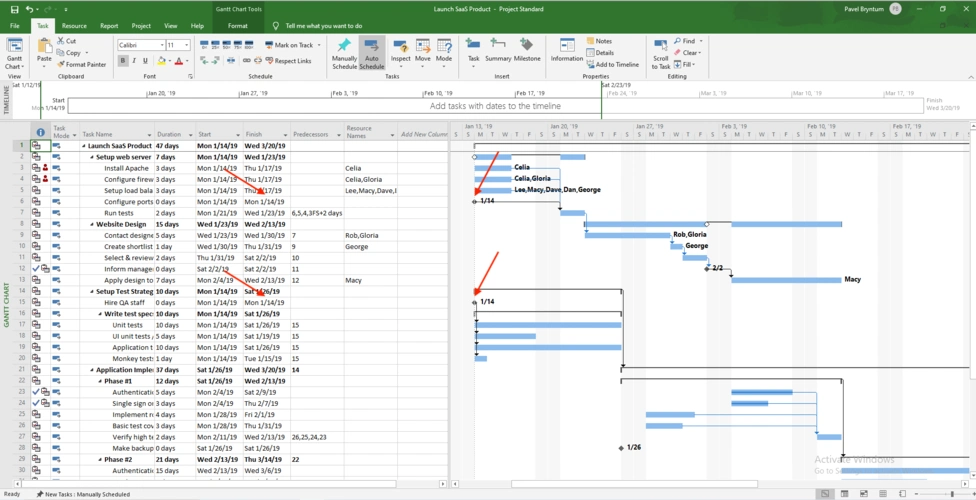Switch to the Resource ribbon tab
Image resolution: width=976 pixels, height=500 pixels.
pyautogui.click(x=74, y=26)
